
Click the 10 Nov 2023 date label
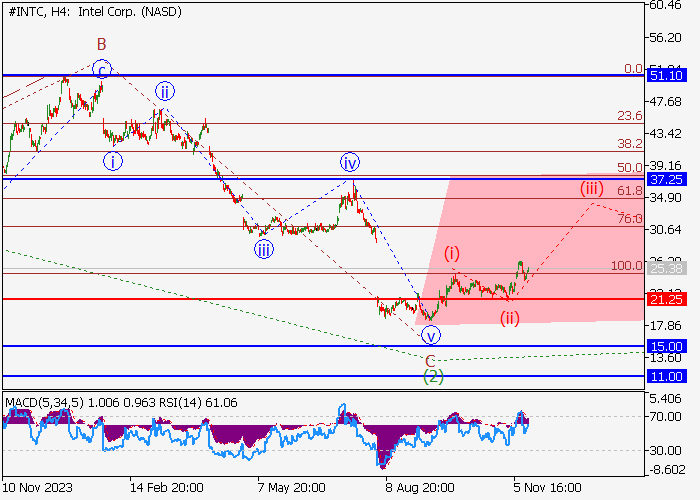[38, 487]
